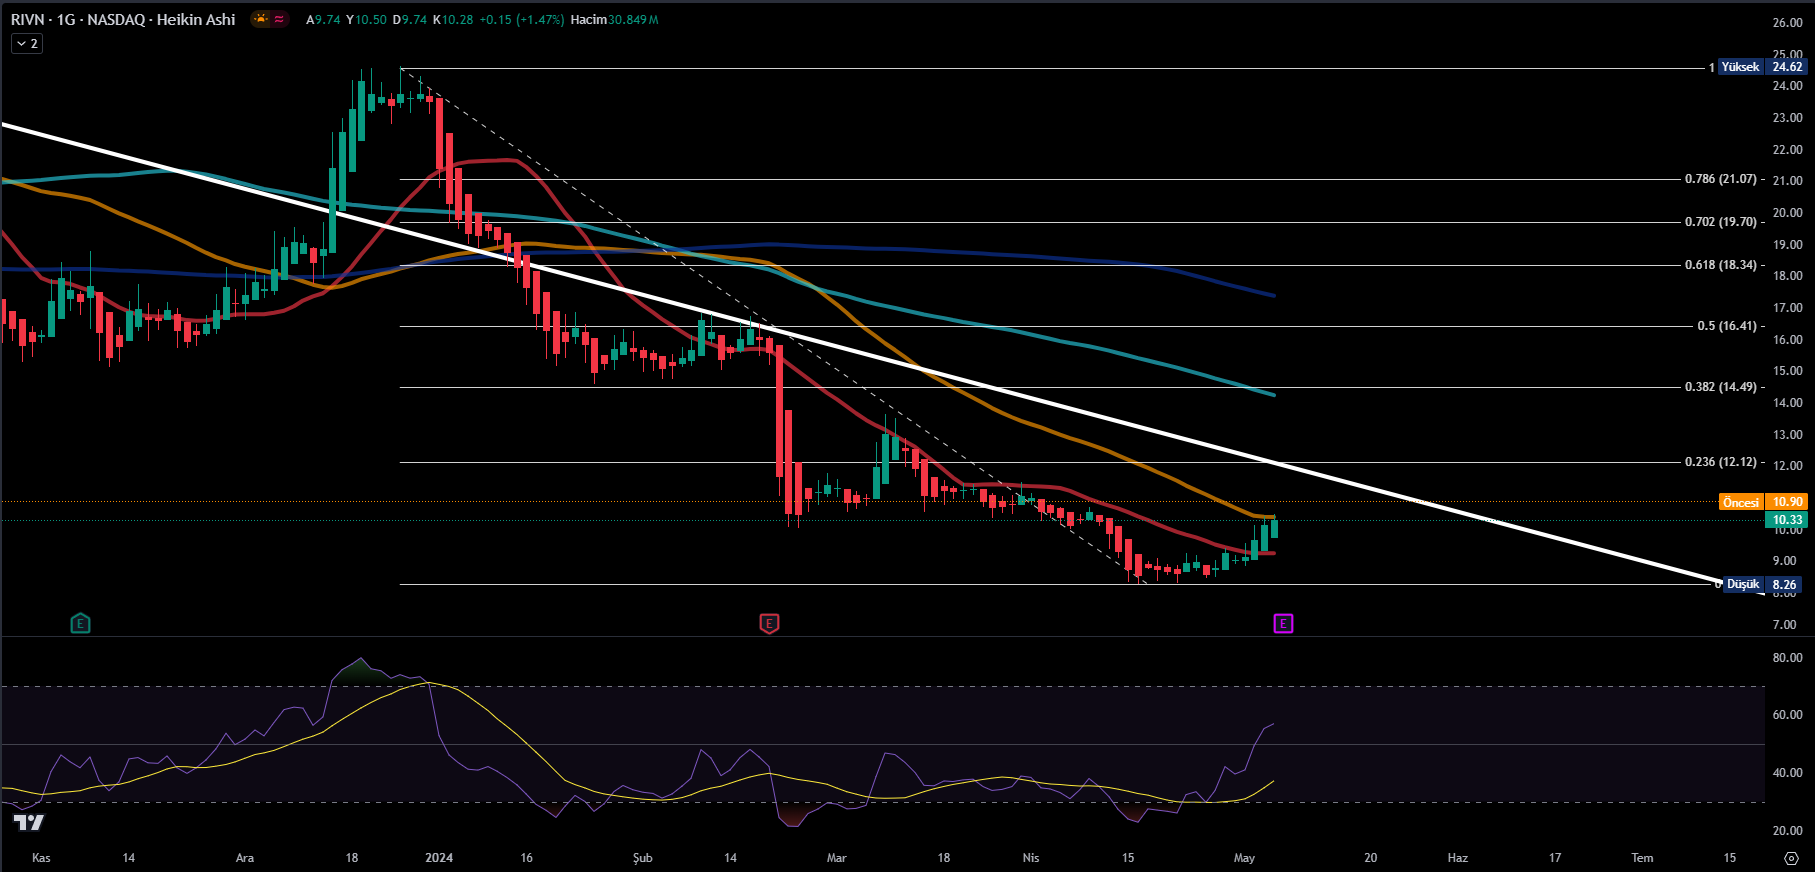Click the 2024 label on time axis
The width and height of the screenshot is (1815, 872).
439,858
